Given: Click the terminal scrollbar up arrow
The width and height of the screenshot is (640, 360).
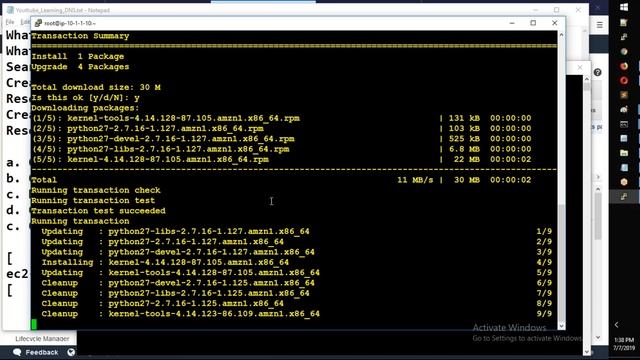Looking at the screenshot, I should [562, 35].
